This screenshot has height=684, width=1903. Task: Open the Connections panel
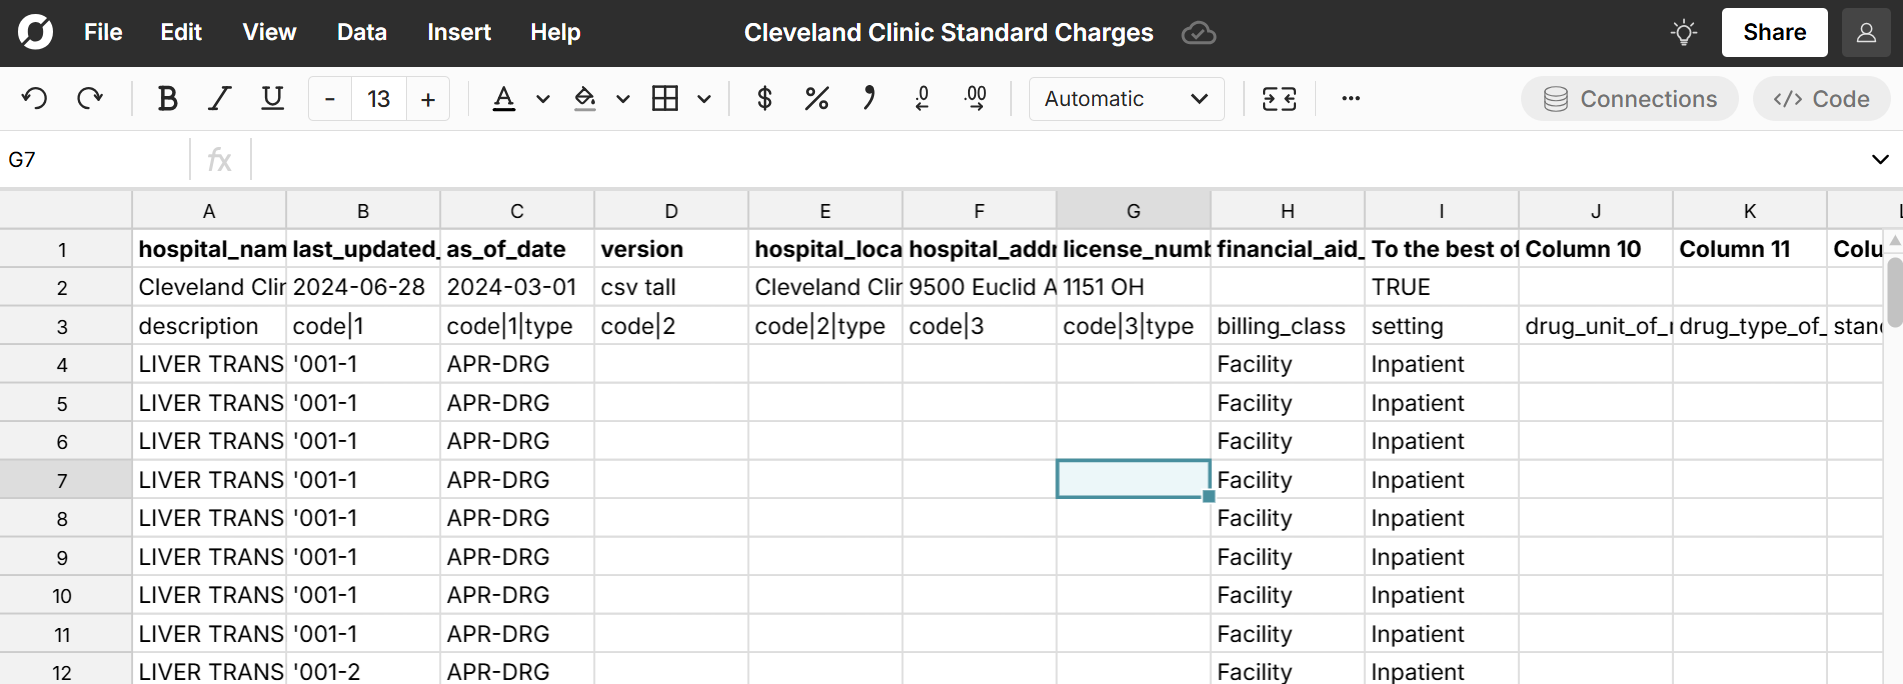[1629, 98]
